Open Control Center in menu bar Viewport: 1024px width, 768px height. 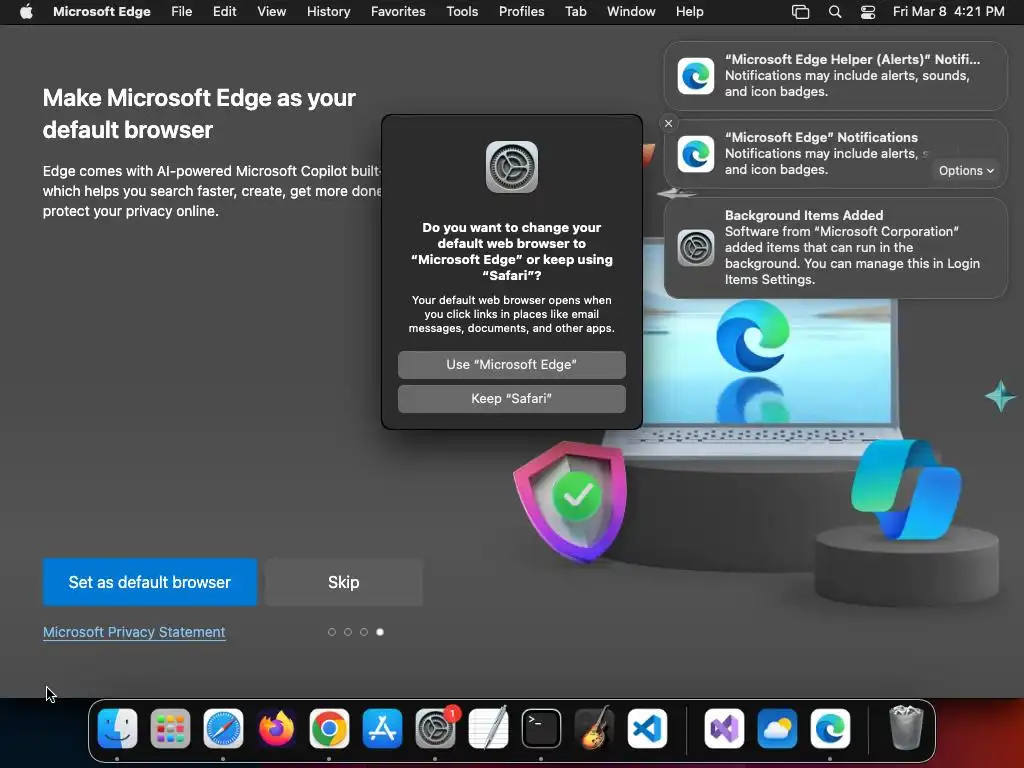click(x=868, y=12)
